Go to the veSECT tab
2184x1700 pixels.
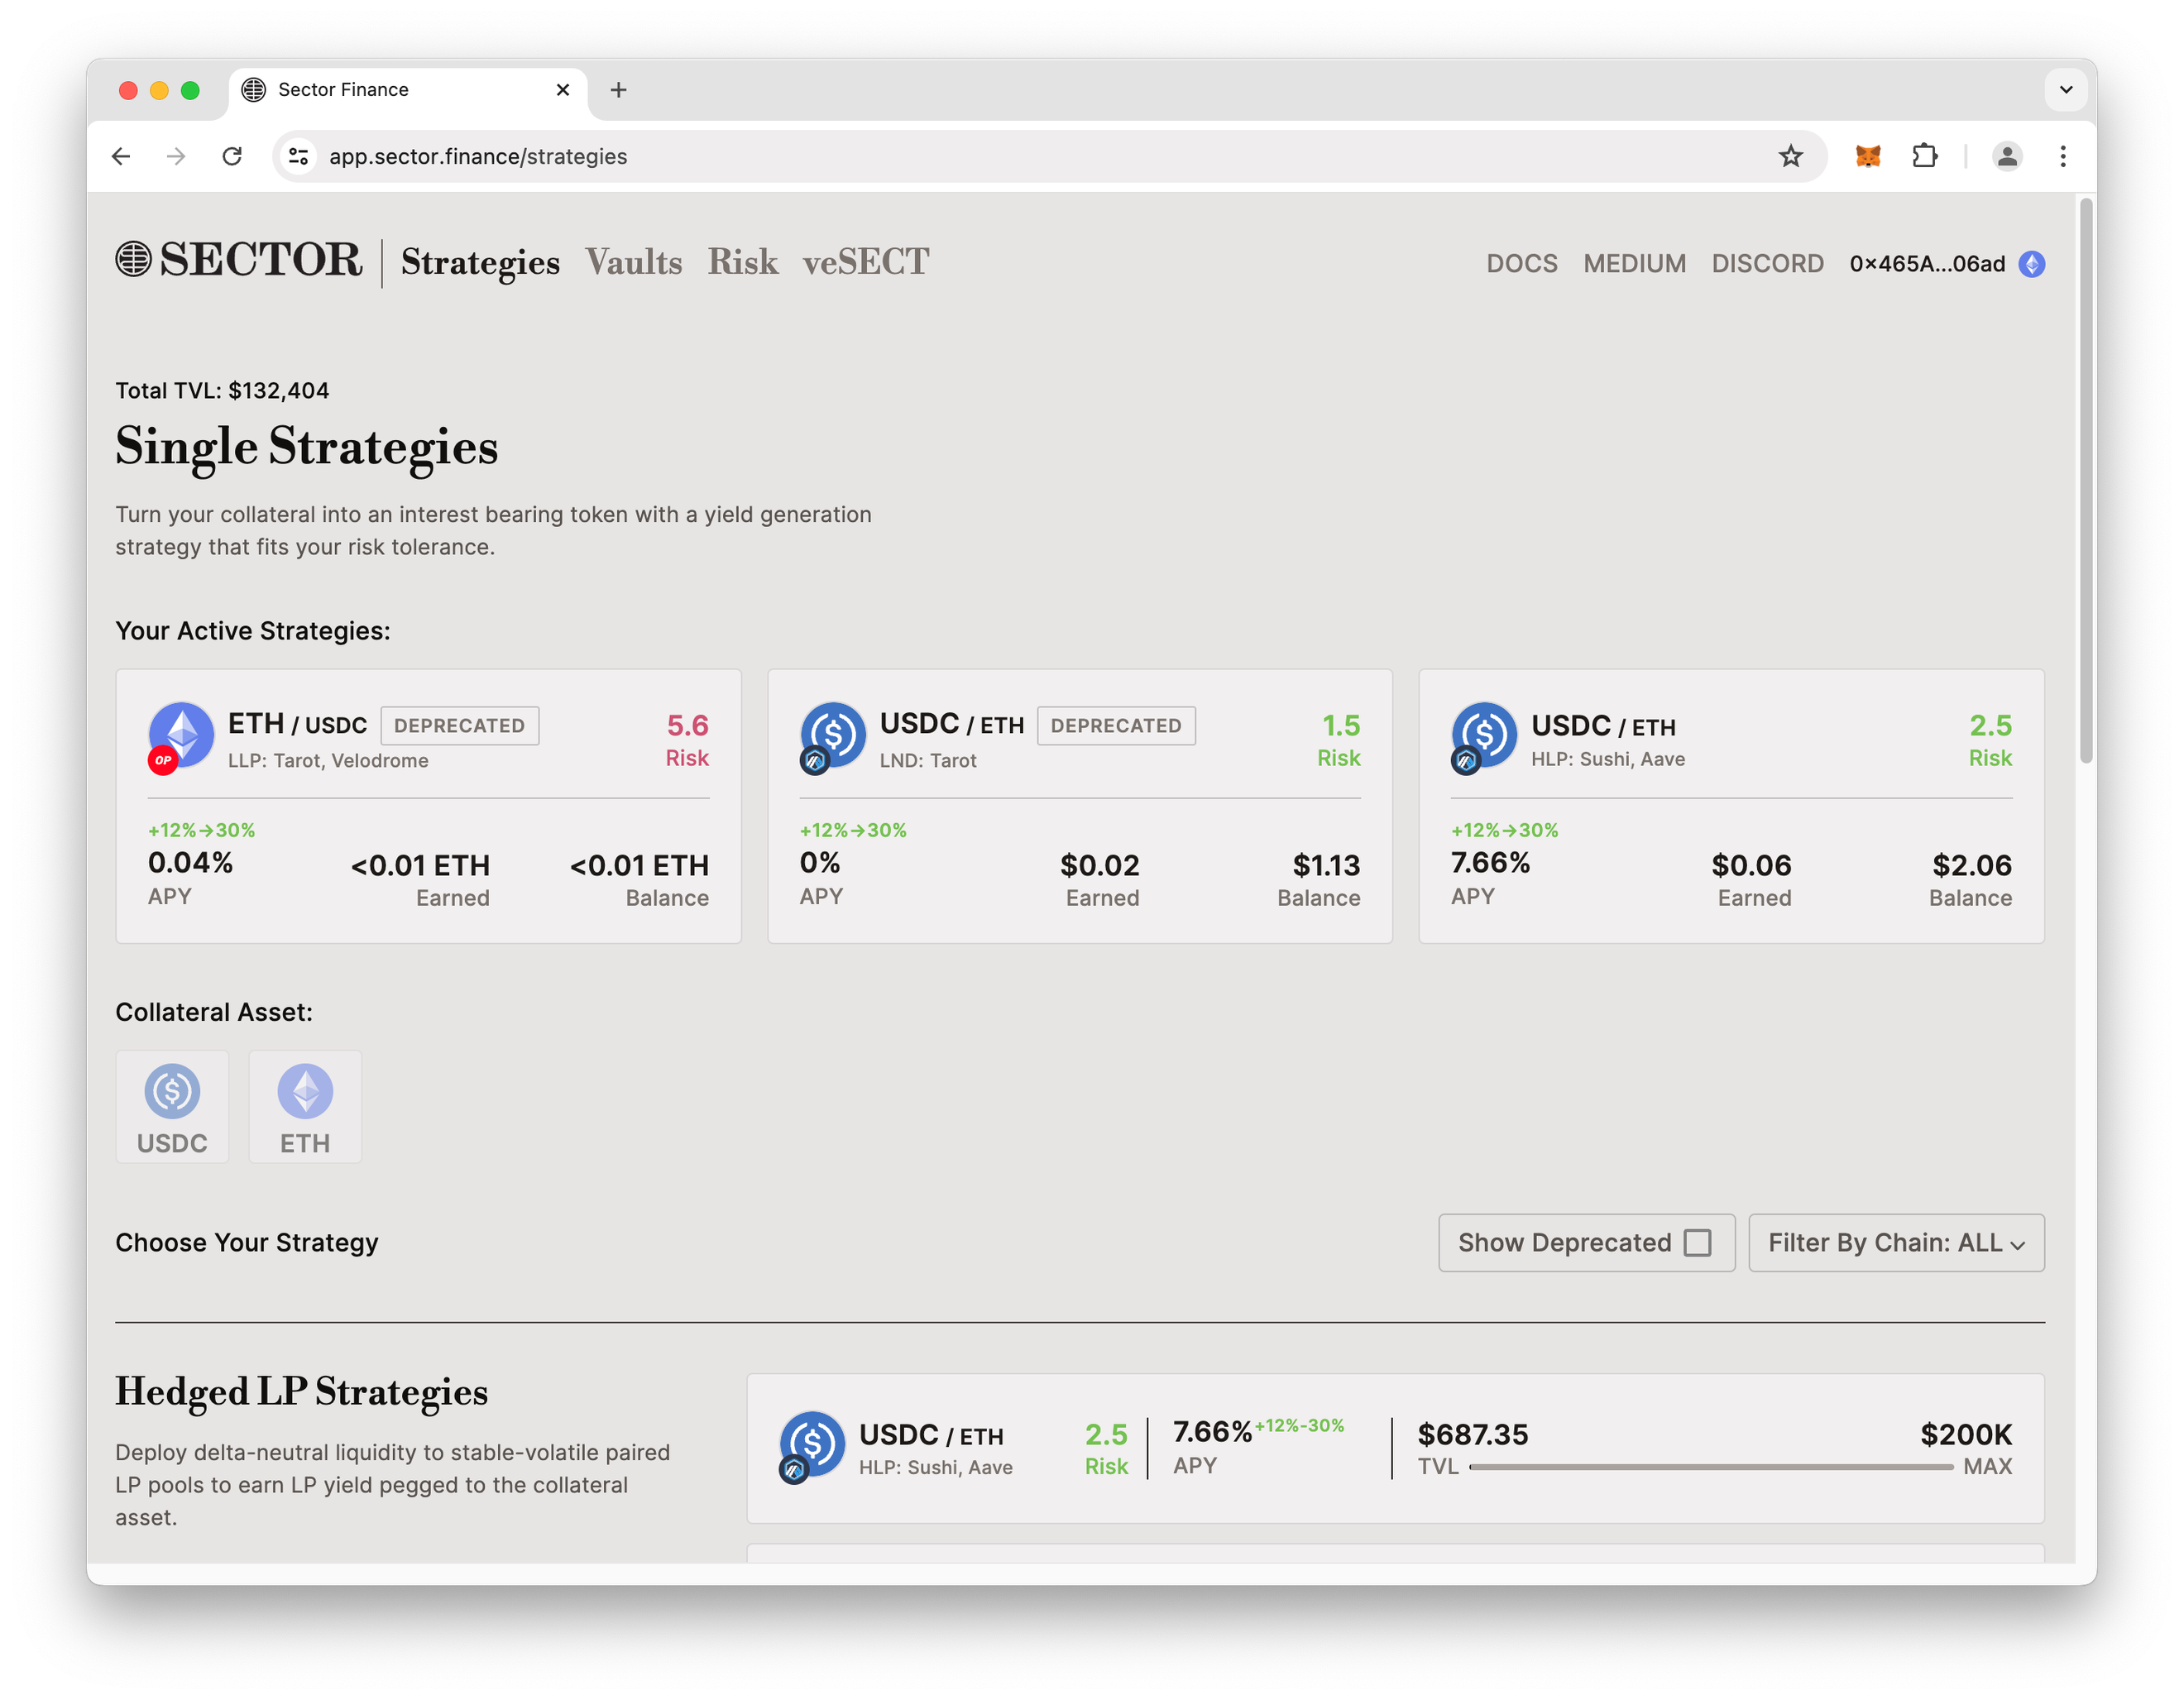coord(865,263)
